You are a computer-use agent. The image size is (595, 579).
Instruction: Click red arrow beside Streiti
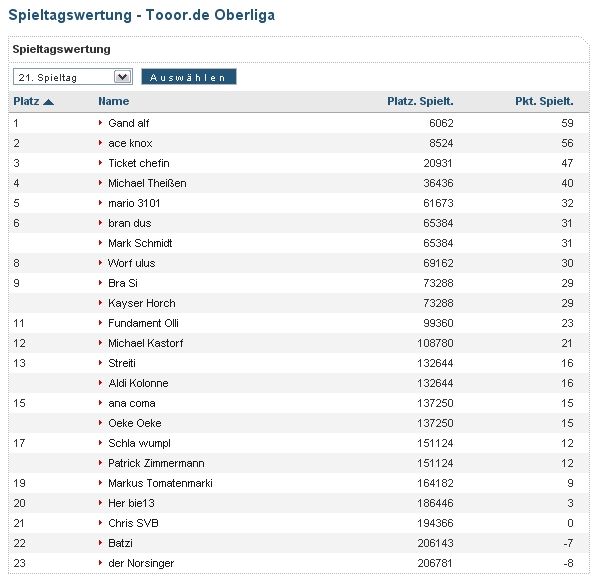[100, 363]
